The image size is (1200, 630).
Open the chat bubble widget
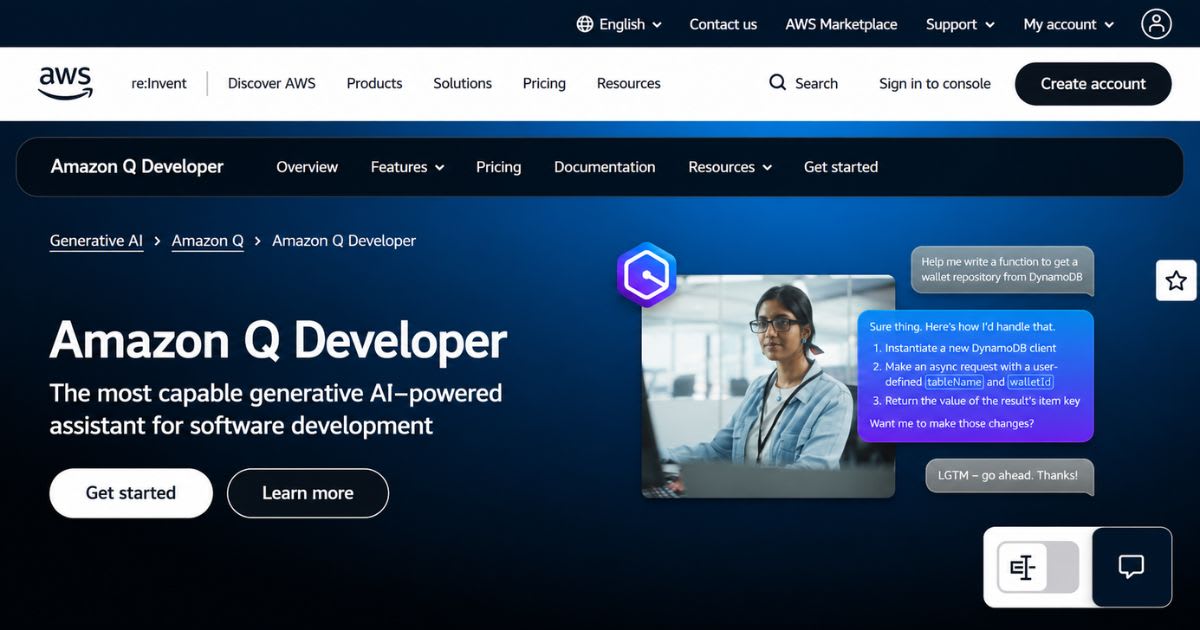[x=1131, y=567]
